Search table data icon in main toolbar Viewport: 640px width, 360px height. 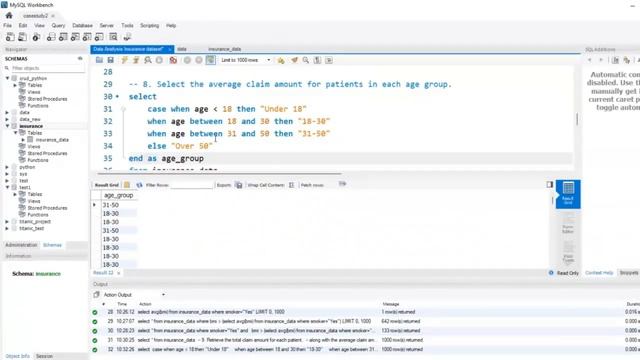tap(113, 37)
